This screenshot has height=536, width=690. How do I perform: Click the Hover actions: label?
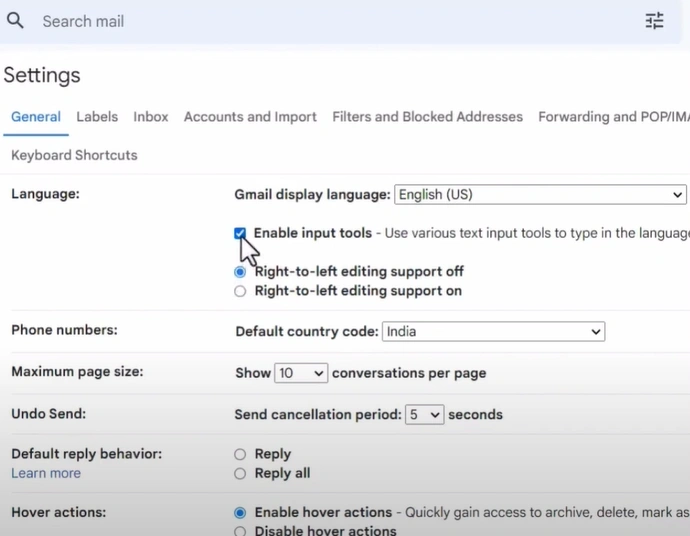pos(59,512)
